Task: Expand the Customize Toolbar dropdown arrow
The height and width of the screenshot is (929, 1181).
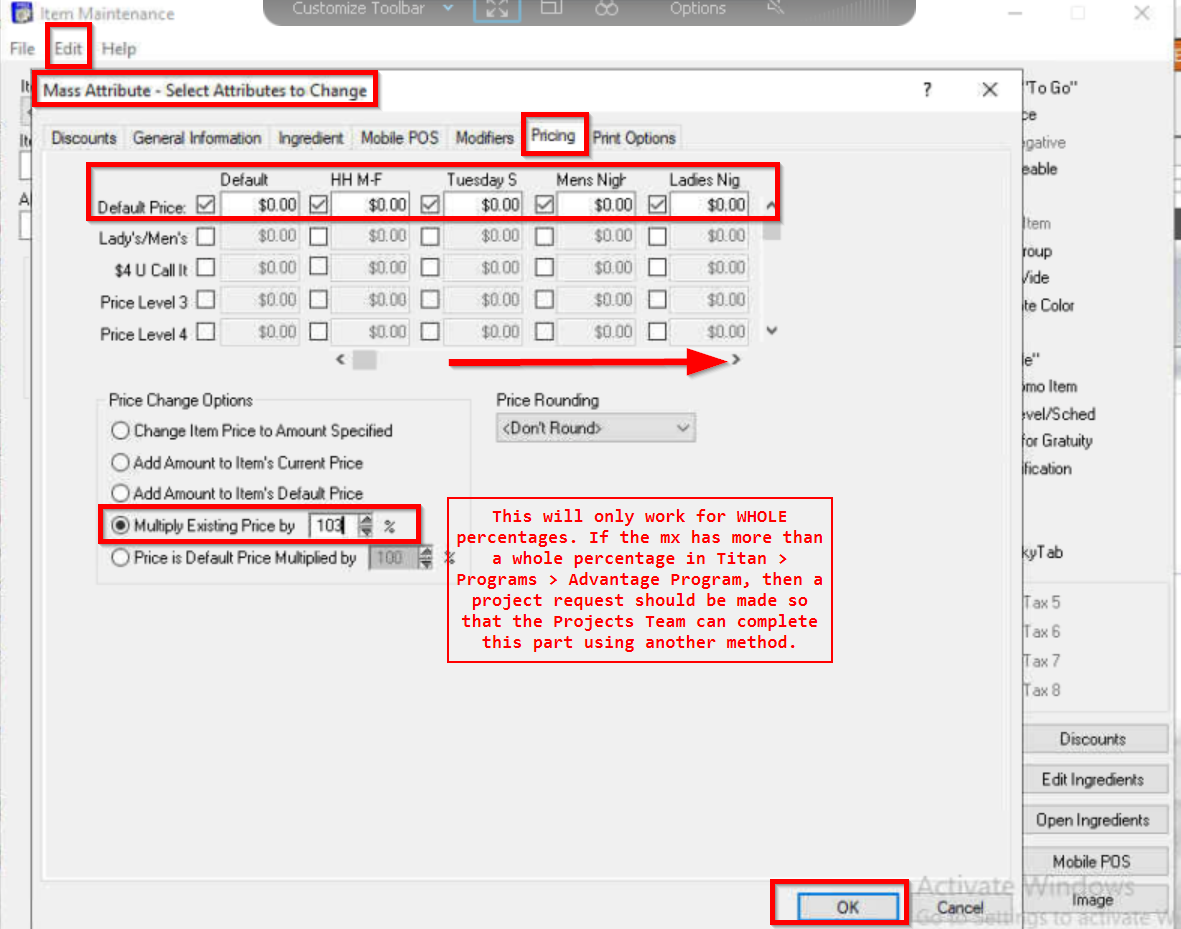Action: [447, 9]
